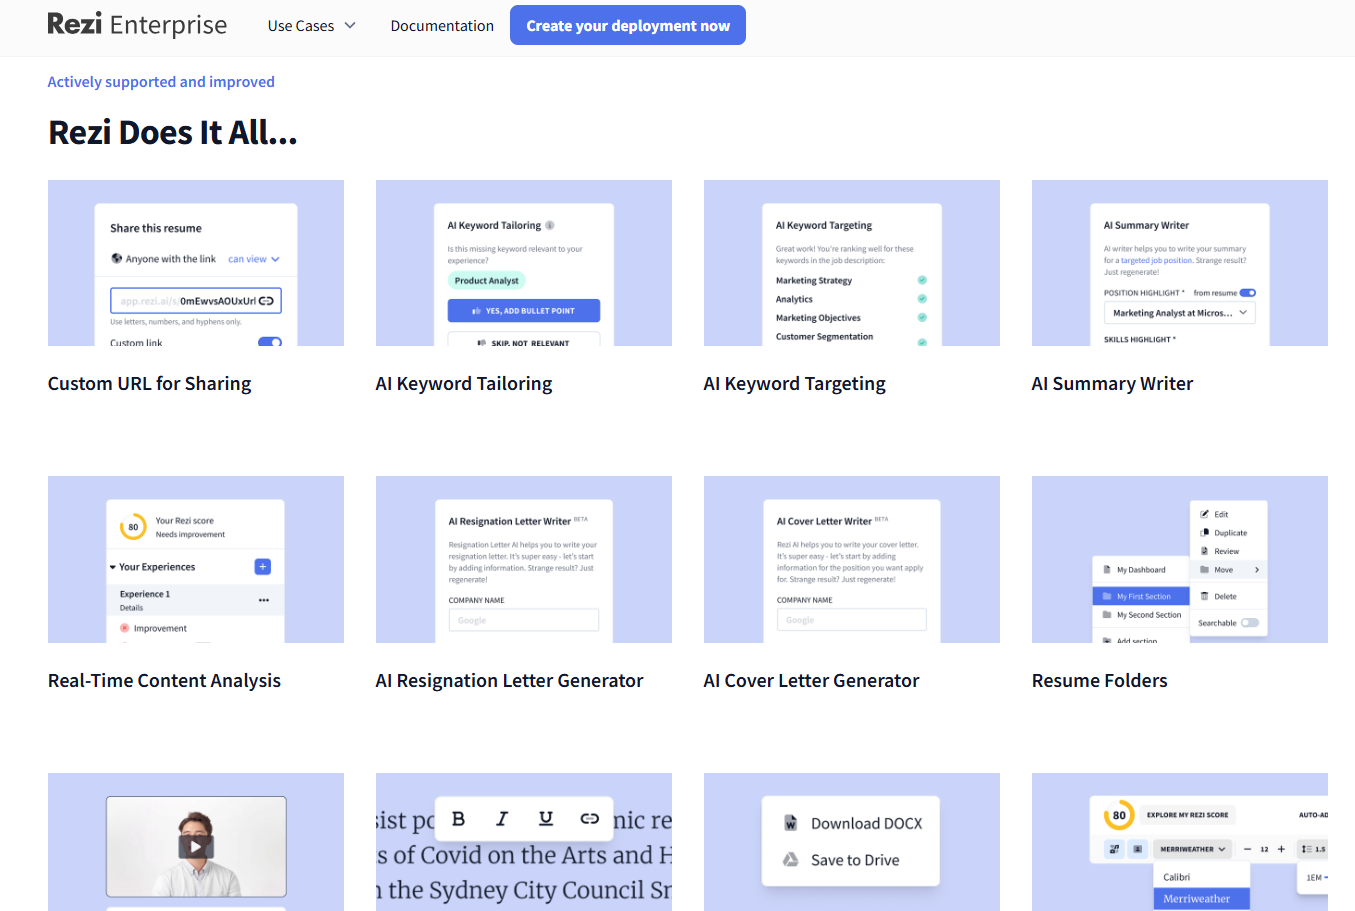Click check mark beside Marketing Strategy
Viewport: 1355px width, 911px height.
(x=922, y=280)
